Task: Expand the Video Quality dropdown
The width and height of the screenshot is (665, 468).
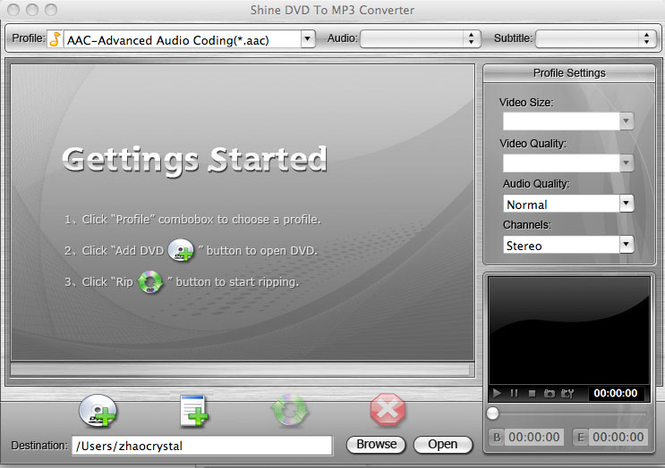Action: pyautogui.click(x=626, y=163)
